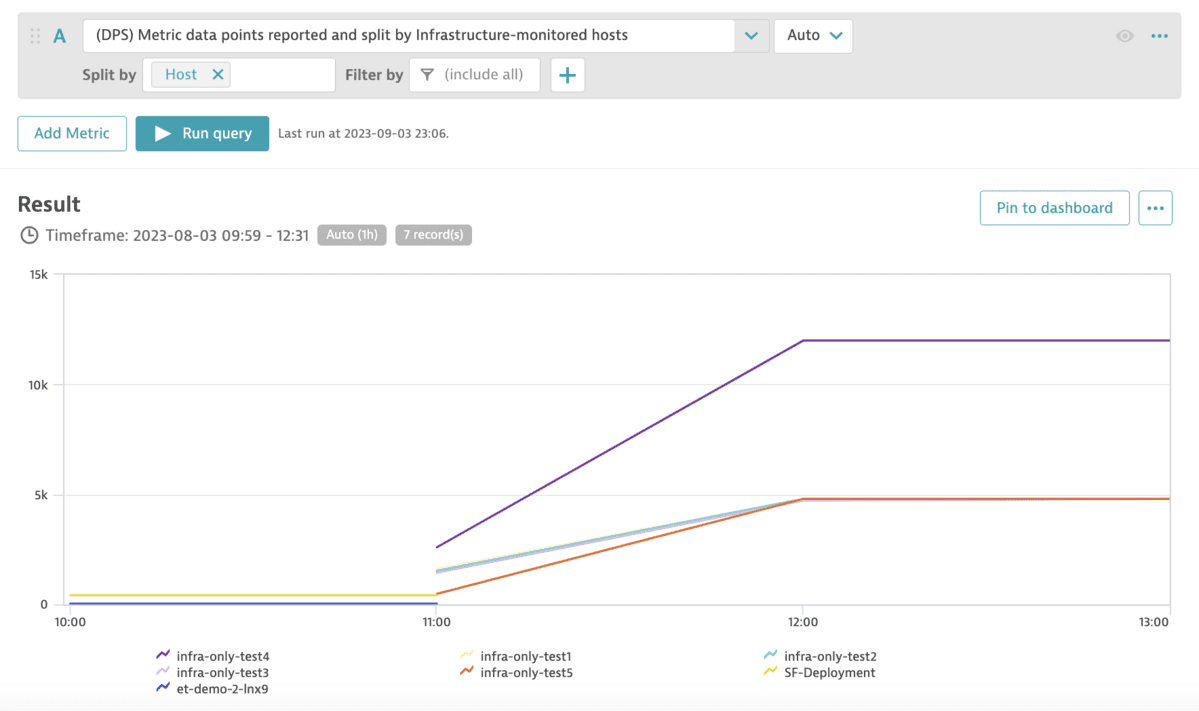Select the metric A label badge

pos(59,35)
